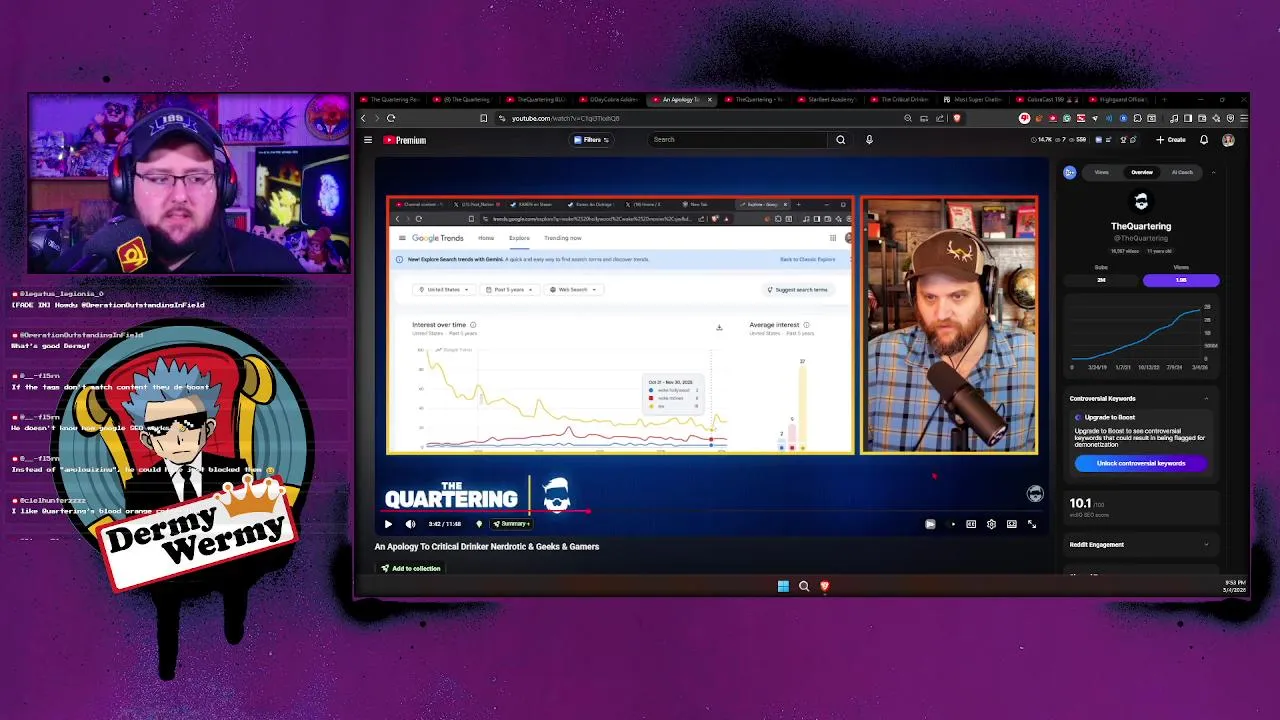Play the YouTube video
Image resolution: width=1280 pixels, height=720 pixels.
click(388, 524)
